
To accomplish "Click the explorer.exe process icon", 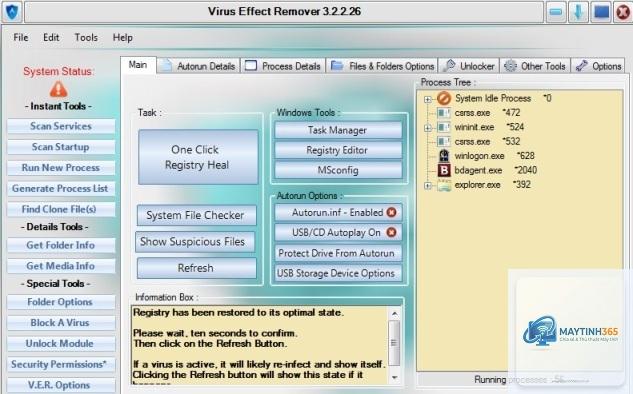I will click(444, 185).
